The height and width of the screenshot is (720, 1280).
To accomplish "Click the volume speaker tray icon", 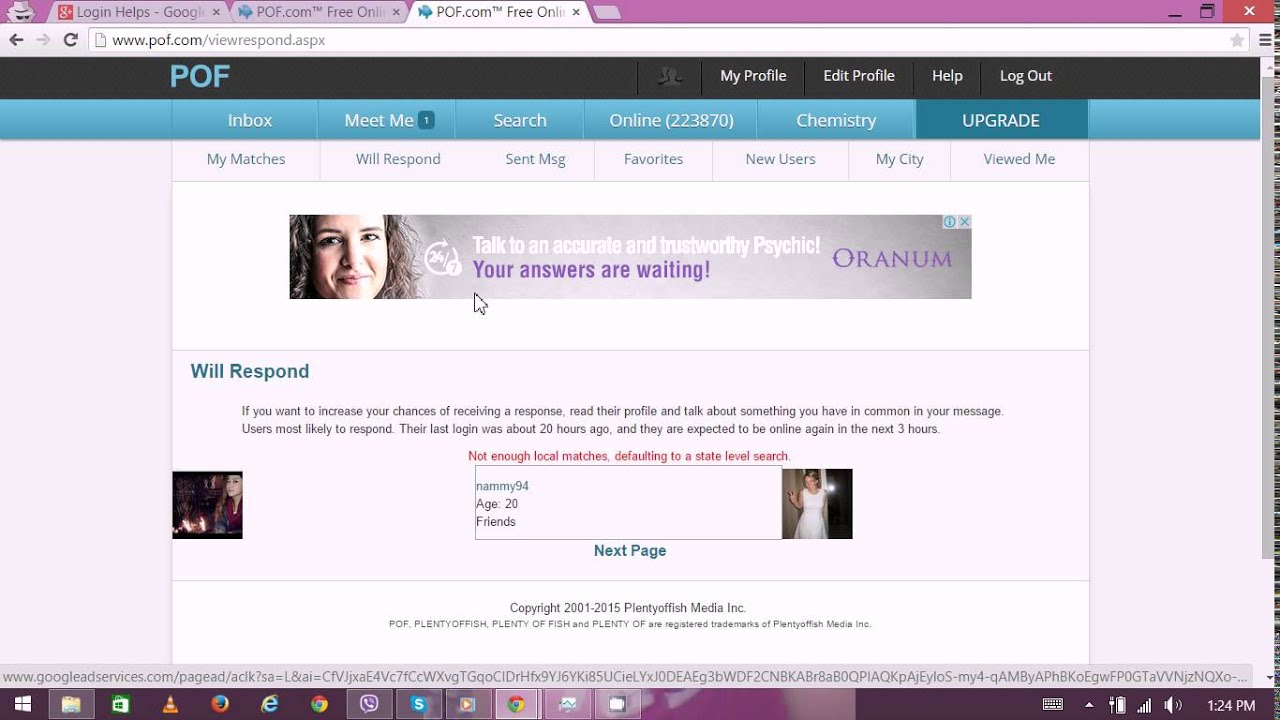I will click(1173, 705).
